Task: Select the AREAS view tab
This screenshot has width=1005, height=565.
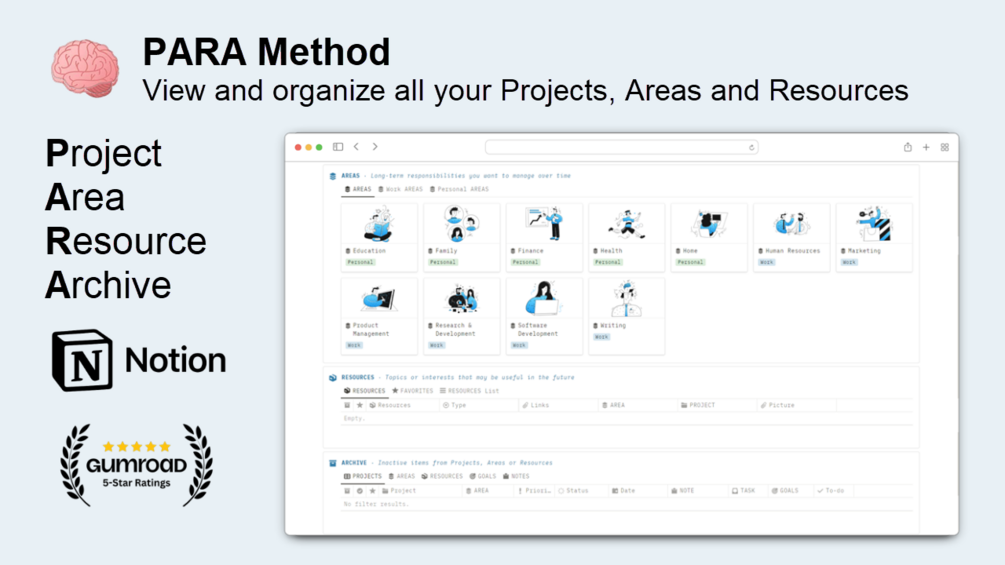Action: point(358,190)
